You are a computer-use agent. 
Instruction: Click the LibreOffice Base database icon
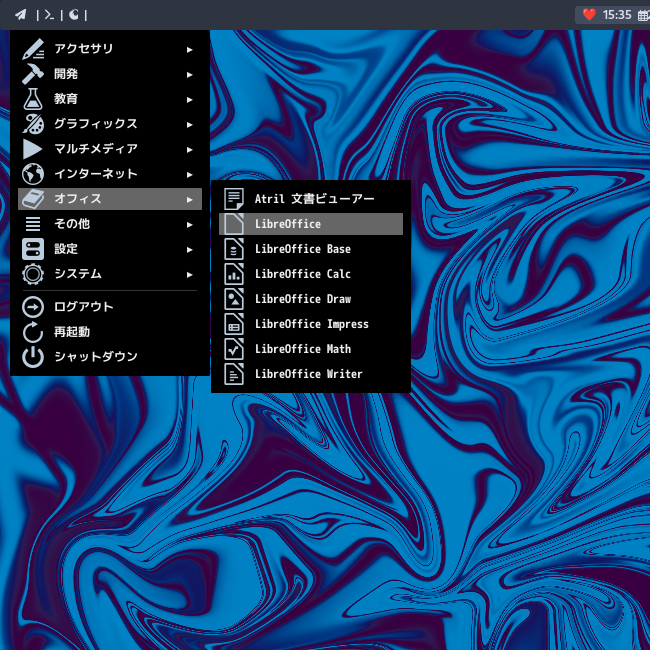pos(234,249)
